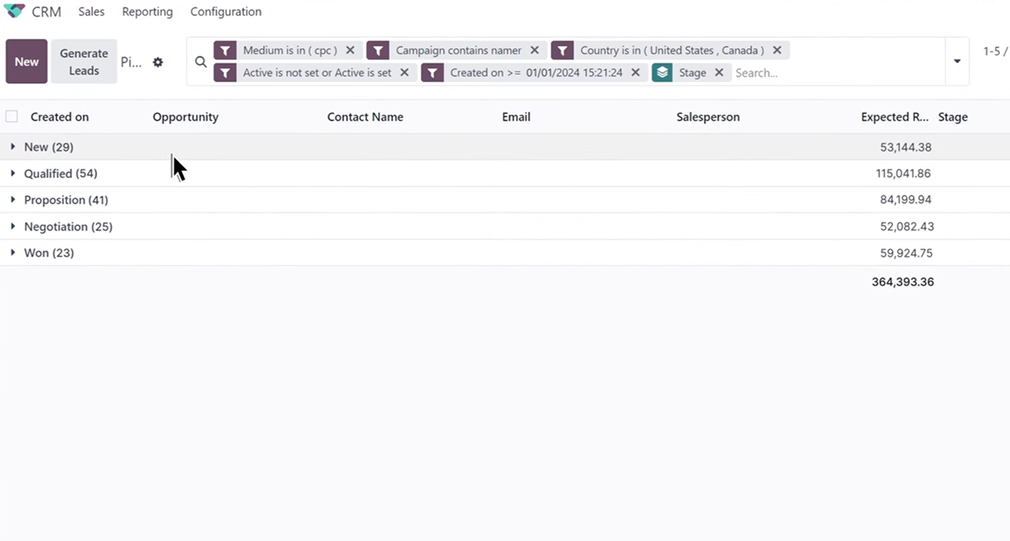
Task: Open the Sales menu
Action: tap(91, 12)
